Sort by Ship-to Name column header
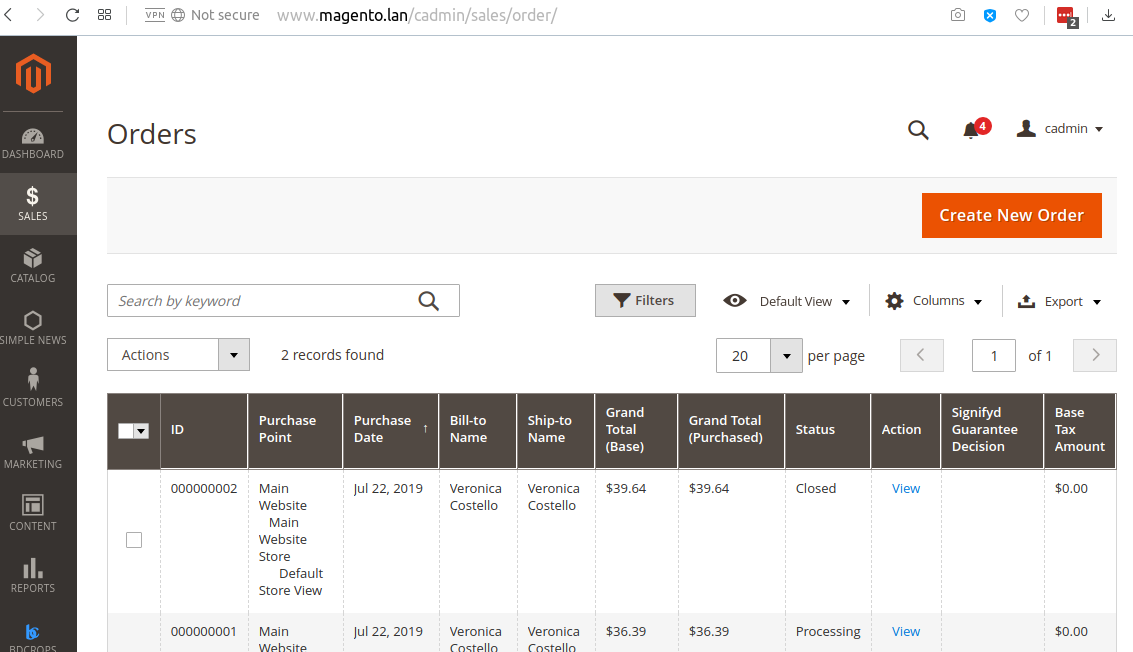This screenshot has height=652, width=1133. [556, 429]
